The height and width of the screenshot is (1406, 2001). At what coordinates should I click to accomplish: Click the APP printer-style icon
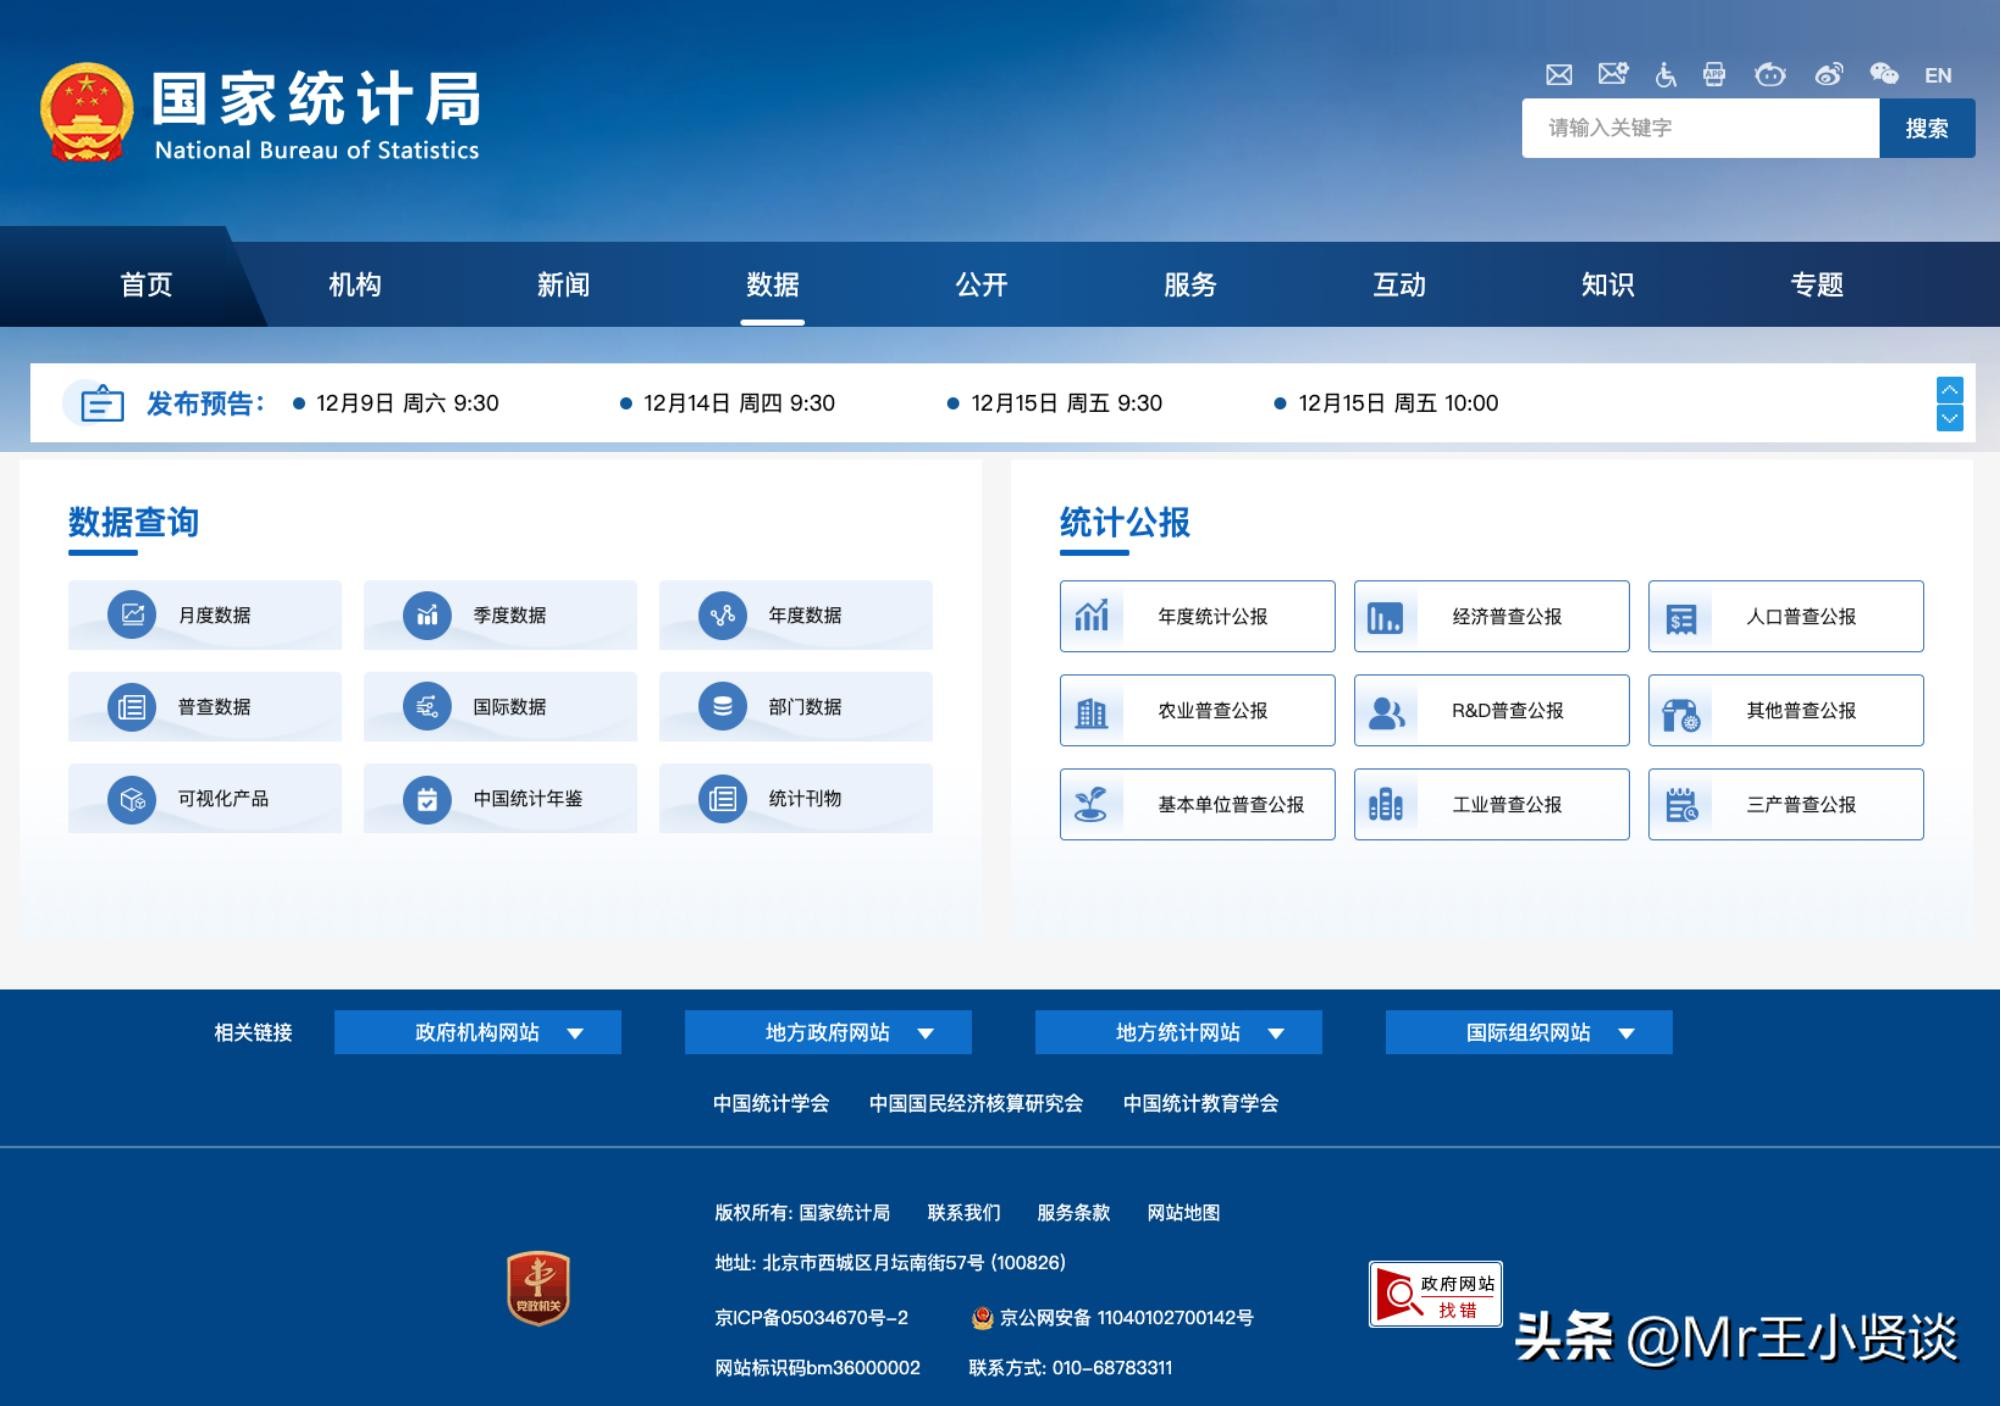point(1714,75)
